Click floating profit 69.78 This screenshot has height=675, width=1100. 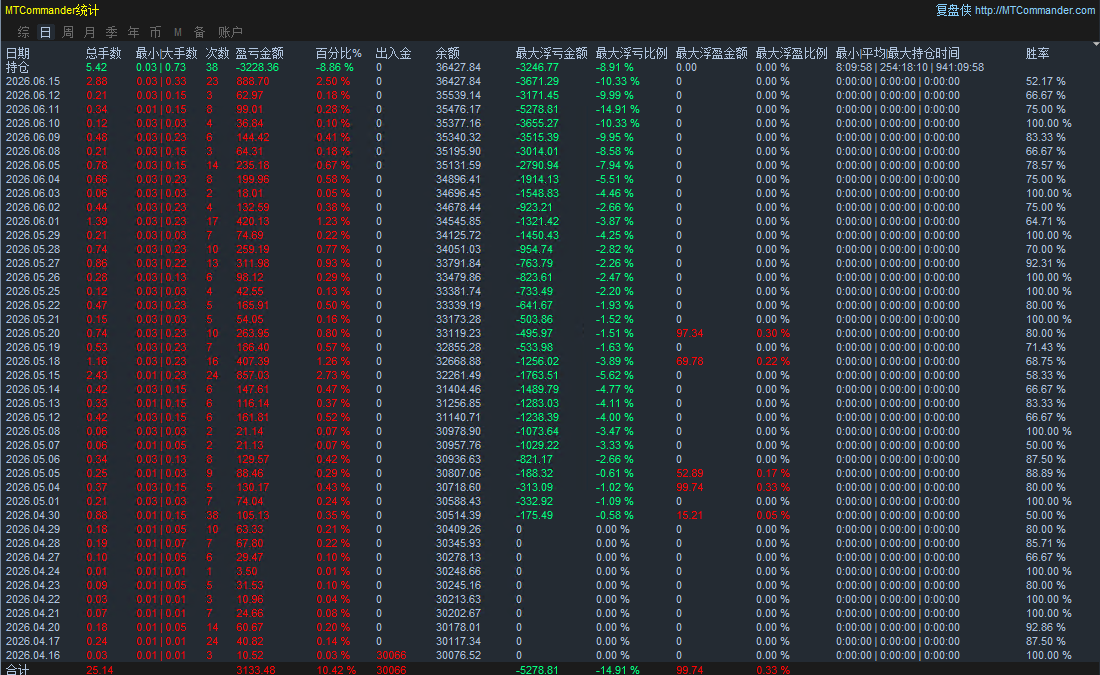coord(690,361)
